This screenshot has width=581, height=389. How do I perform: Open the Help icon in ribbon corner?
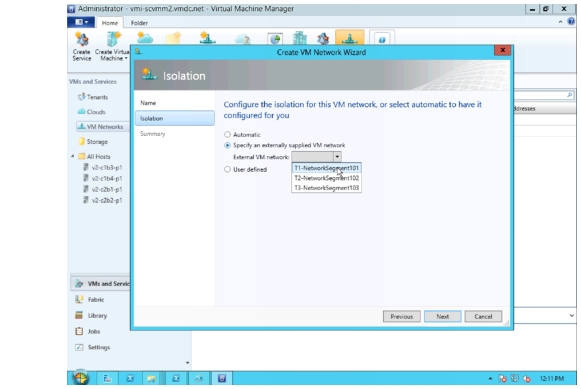[571, 22]
